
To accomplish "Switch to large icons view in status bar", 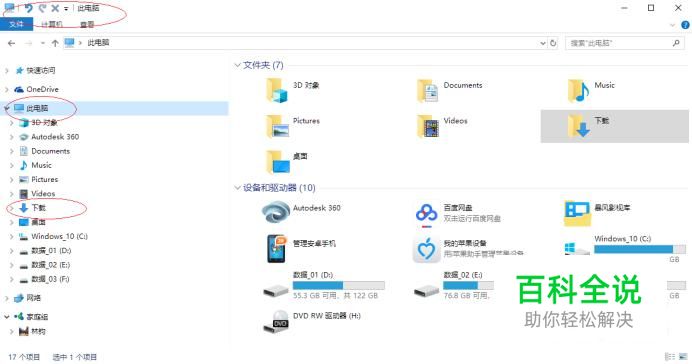I will point(683,356).
